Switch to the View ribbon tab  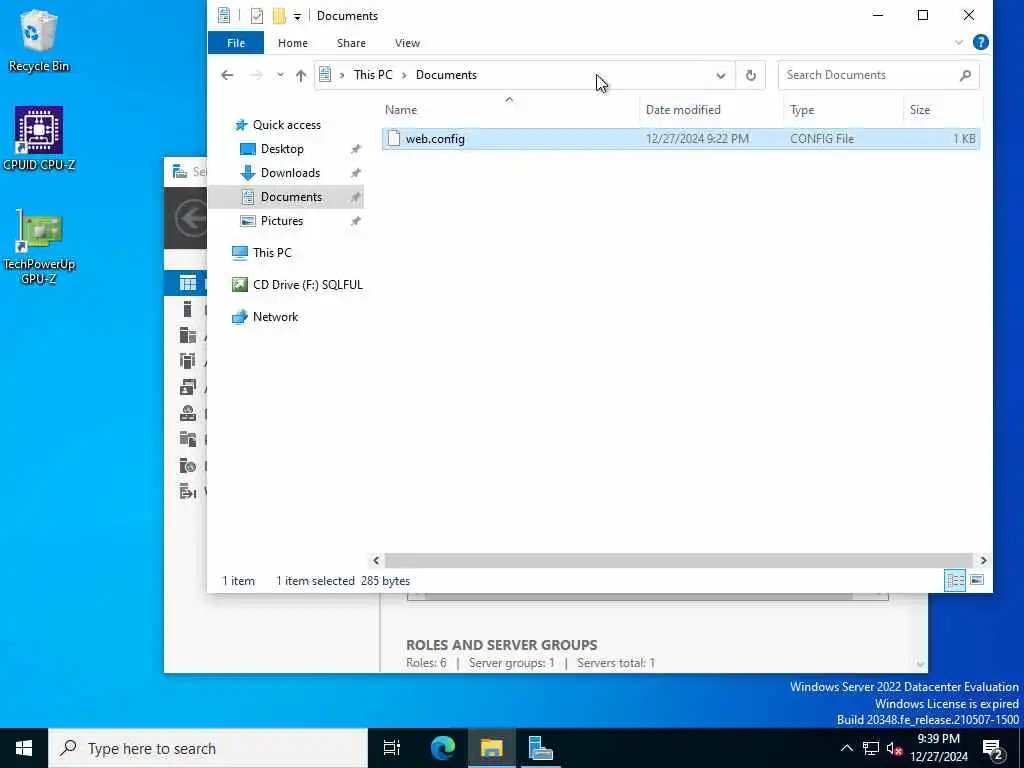[x=407, y=43]
